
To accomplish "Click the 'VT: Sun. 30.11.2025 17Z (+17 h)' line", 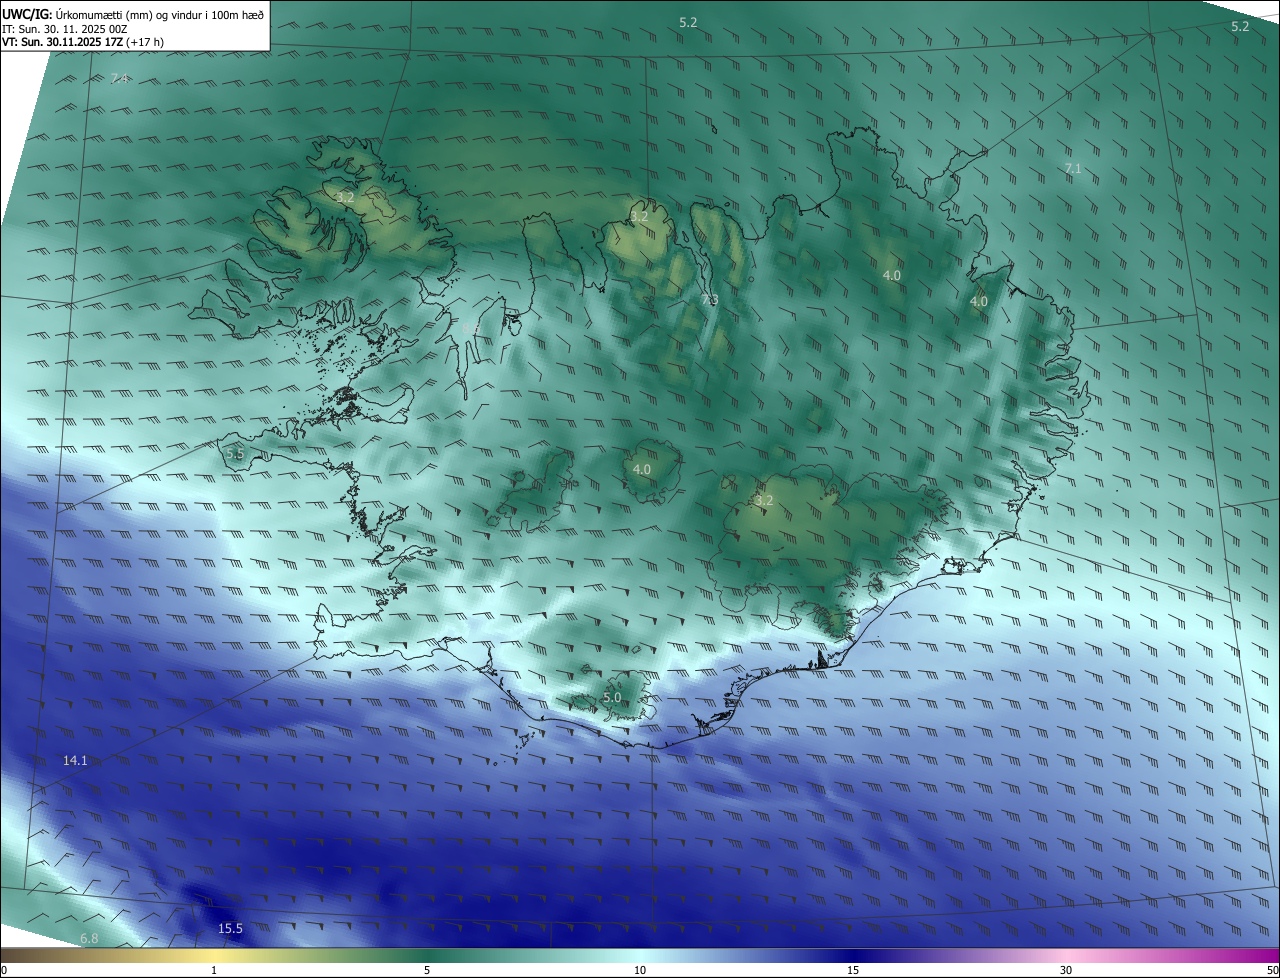I will click(83, 42).
